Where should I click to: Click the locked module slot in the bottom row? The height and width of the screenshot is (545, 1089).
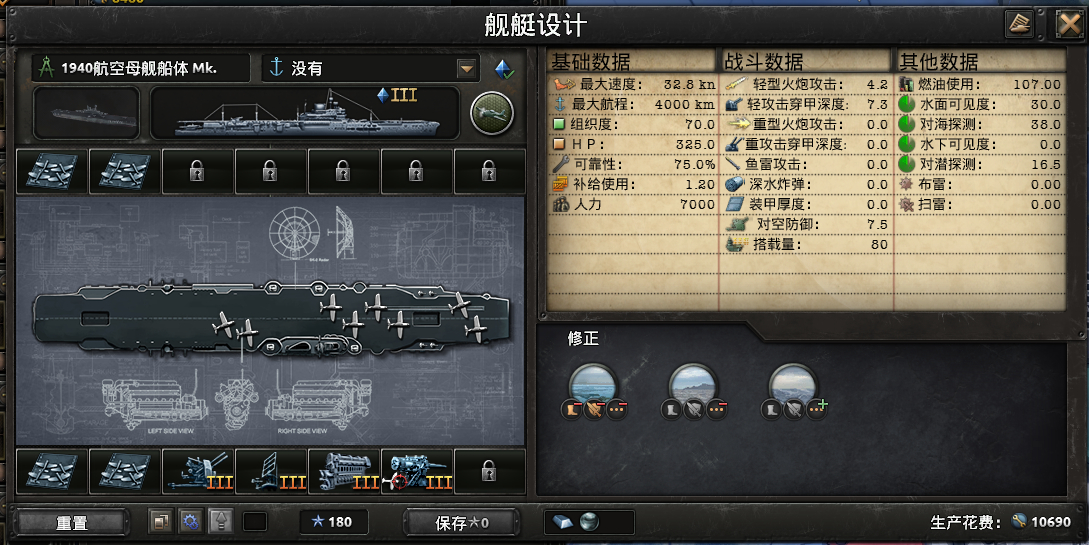pos(489,472)
